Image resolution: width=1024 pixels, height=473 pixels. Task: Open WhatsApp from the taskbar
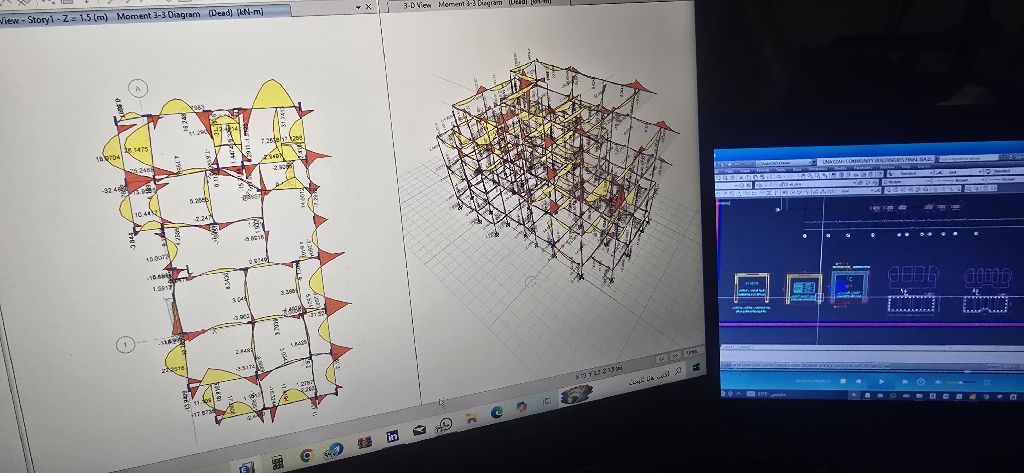click(x=443, y=425)
